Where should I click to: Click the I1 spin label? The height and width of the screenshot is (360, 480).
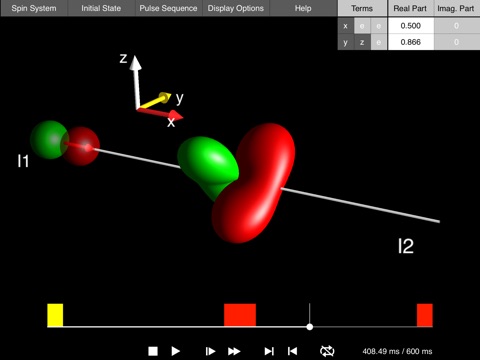23,161
